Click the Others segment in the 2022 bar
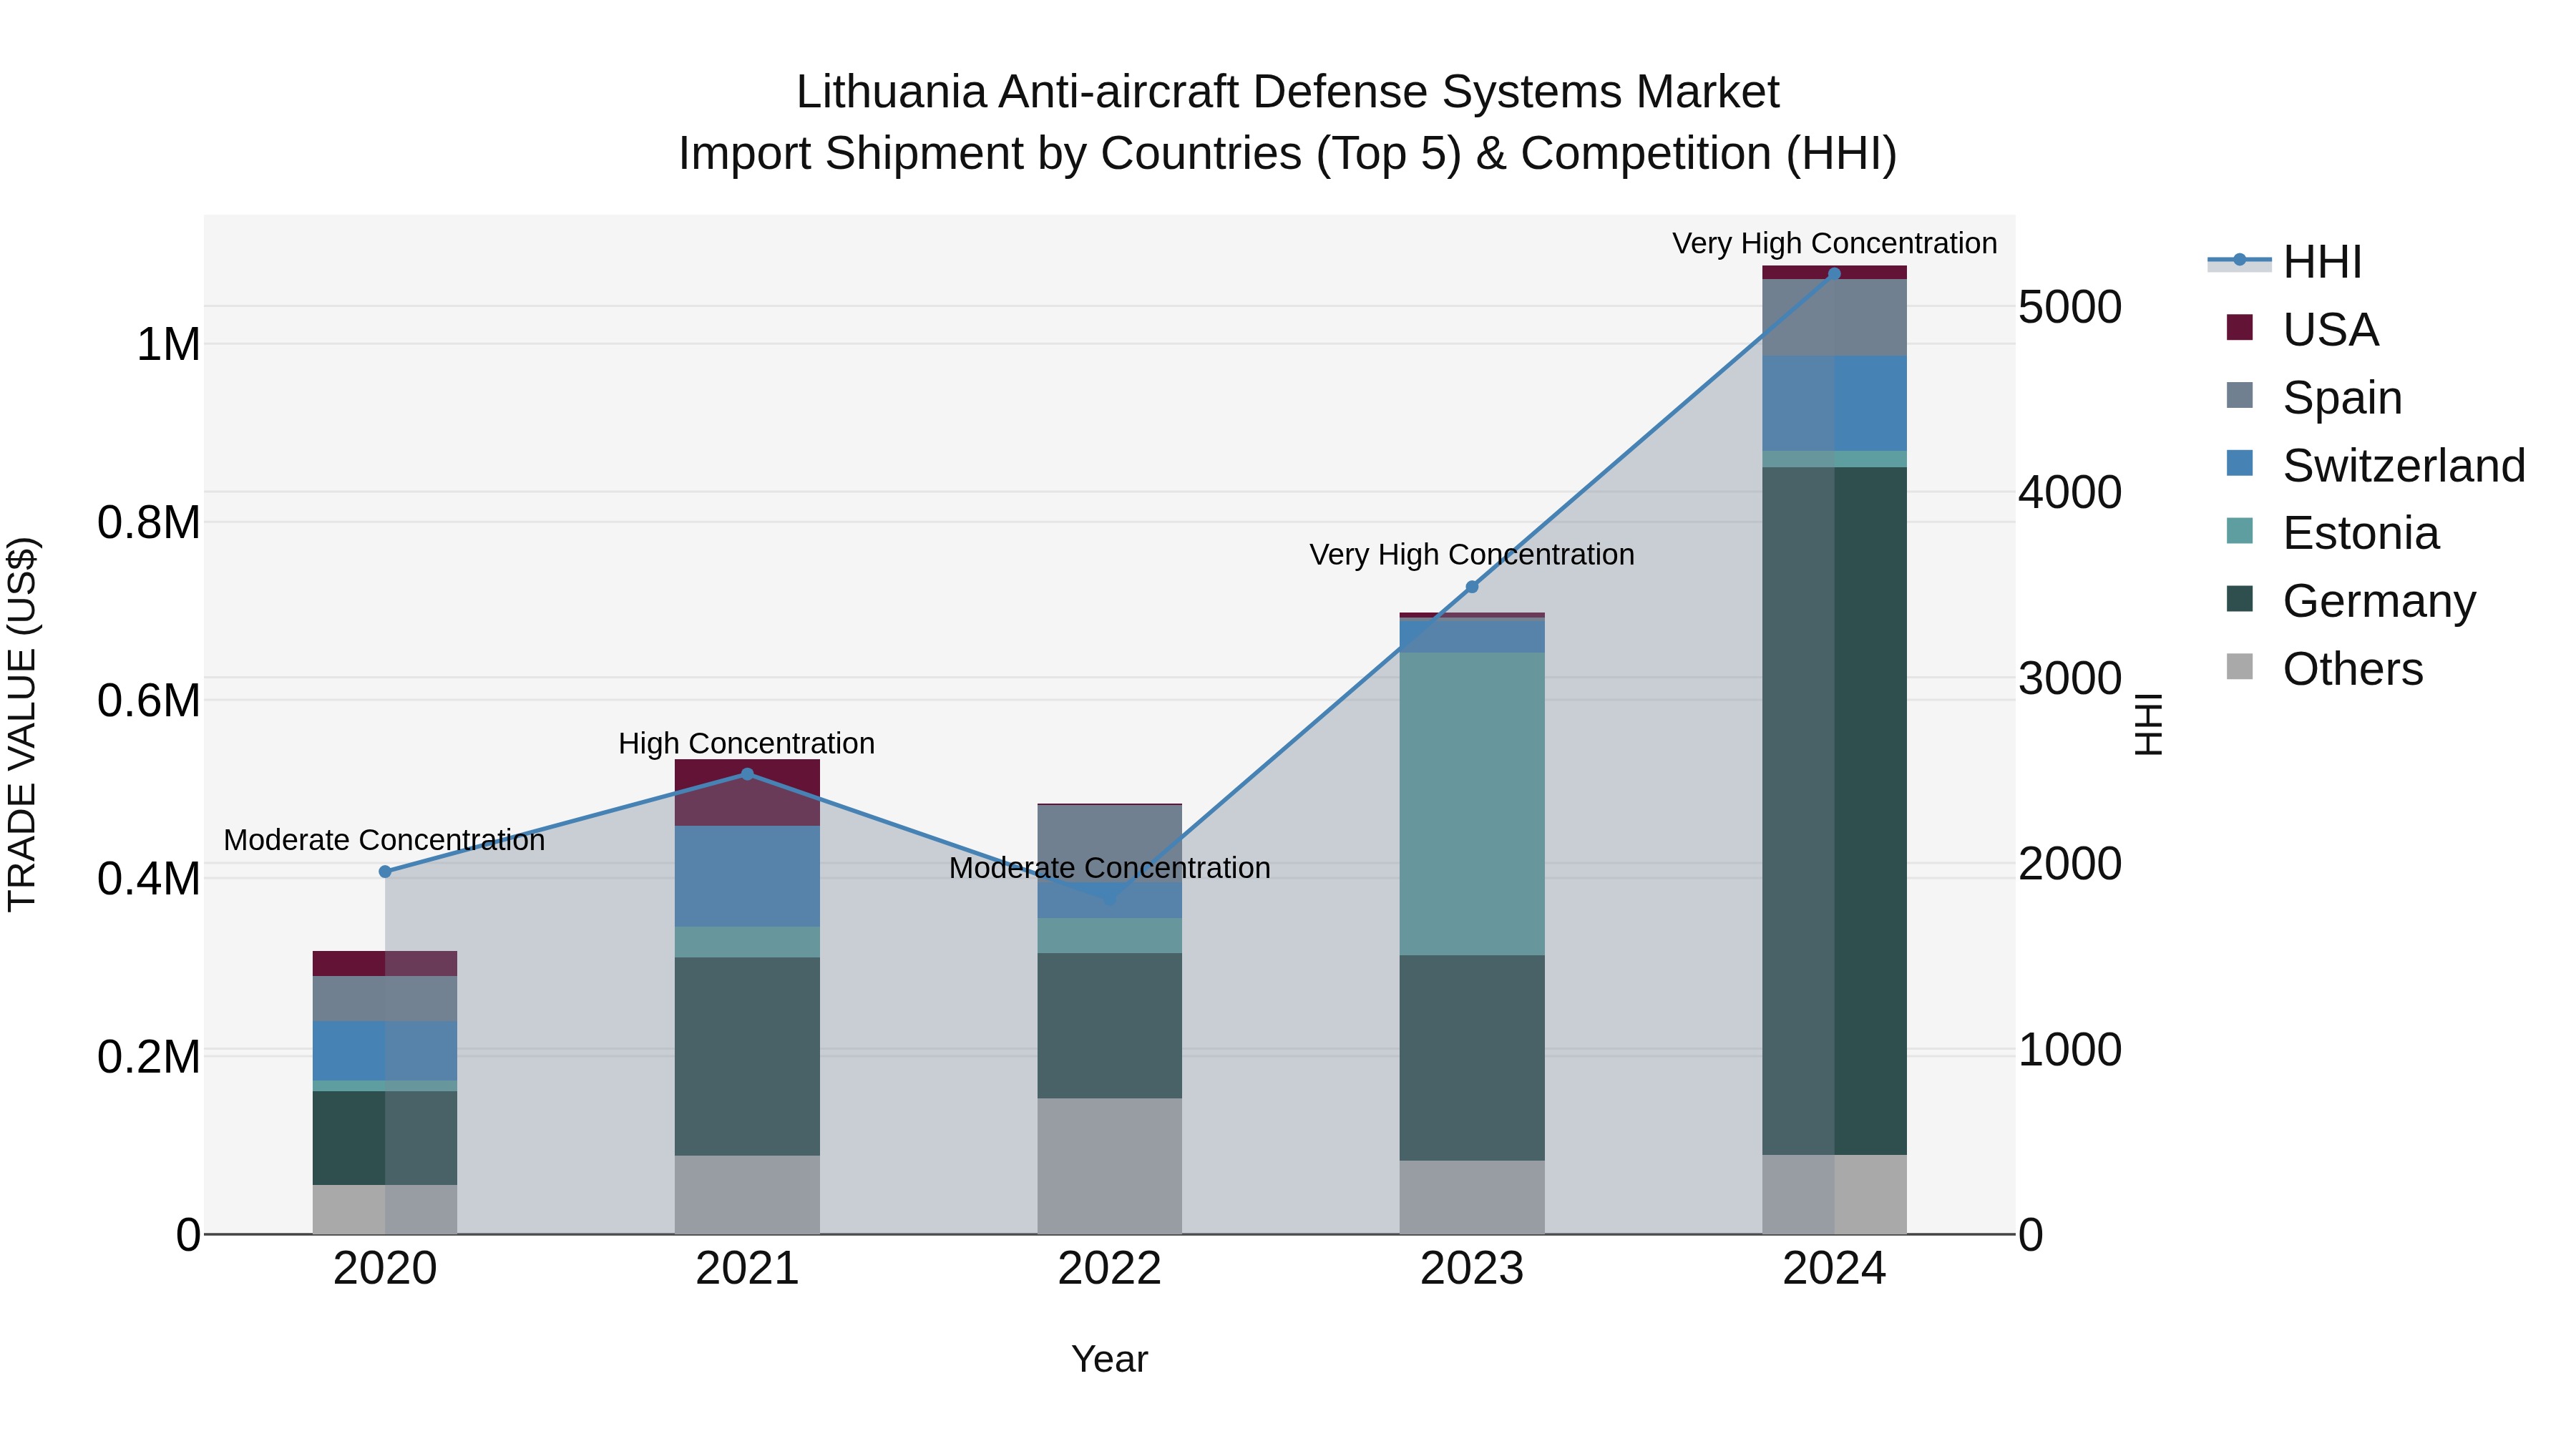2576x1449 pixels. point(1110,1167)
